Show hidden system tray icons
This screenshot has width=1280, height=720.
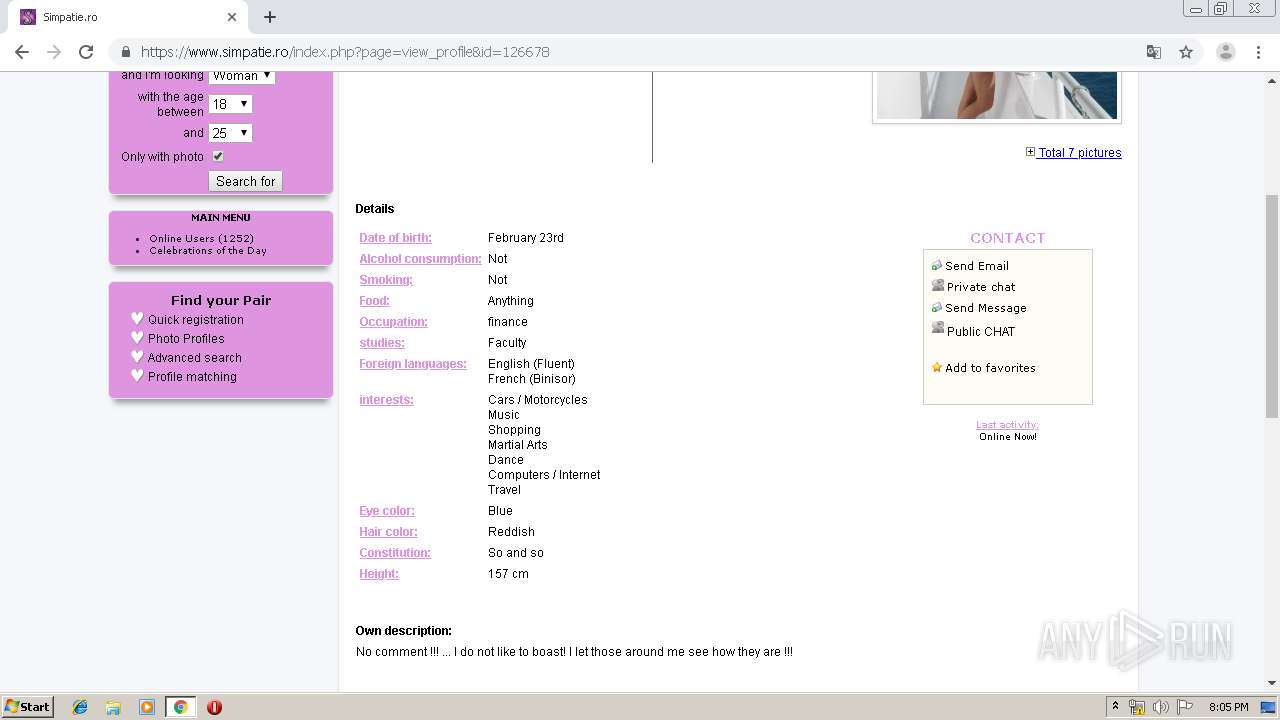click(1115, 707)
